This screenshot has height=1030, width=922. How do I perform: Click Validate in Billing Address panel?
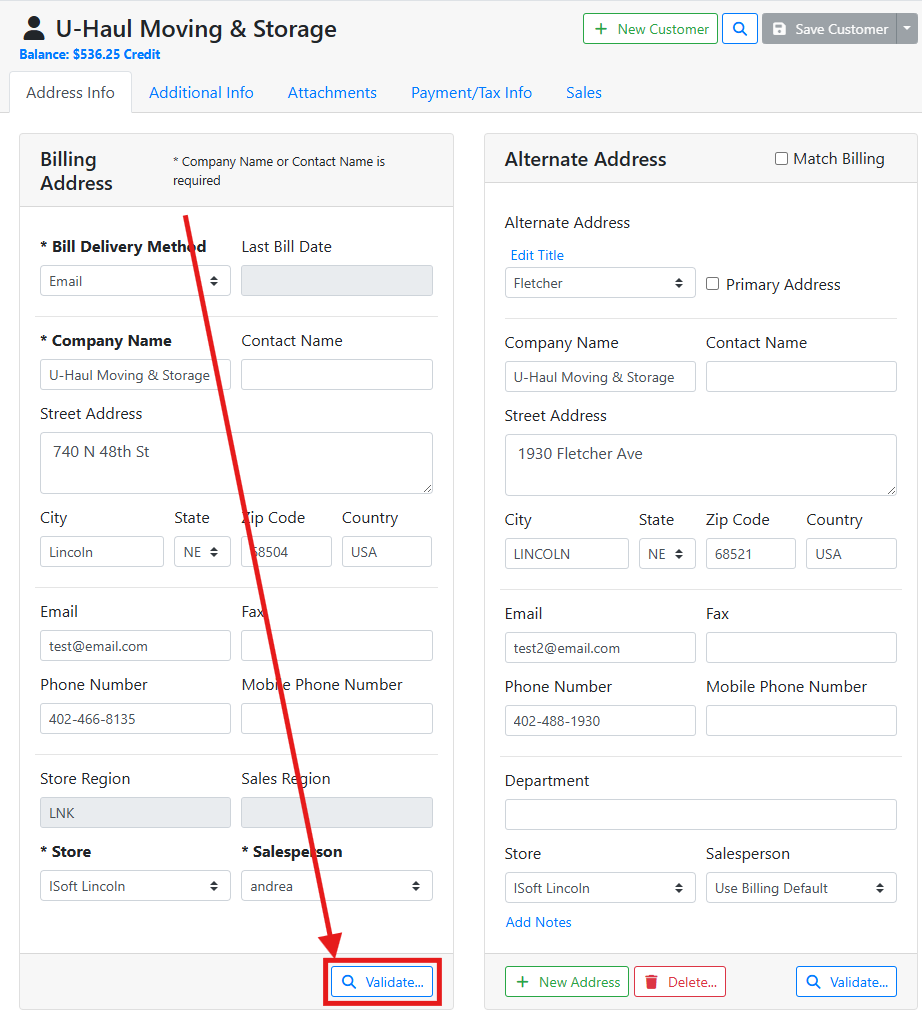[x=383, y=982]
